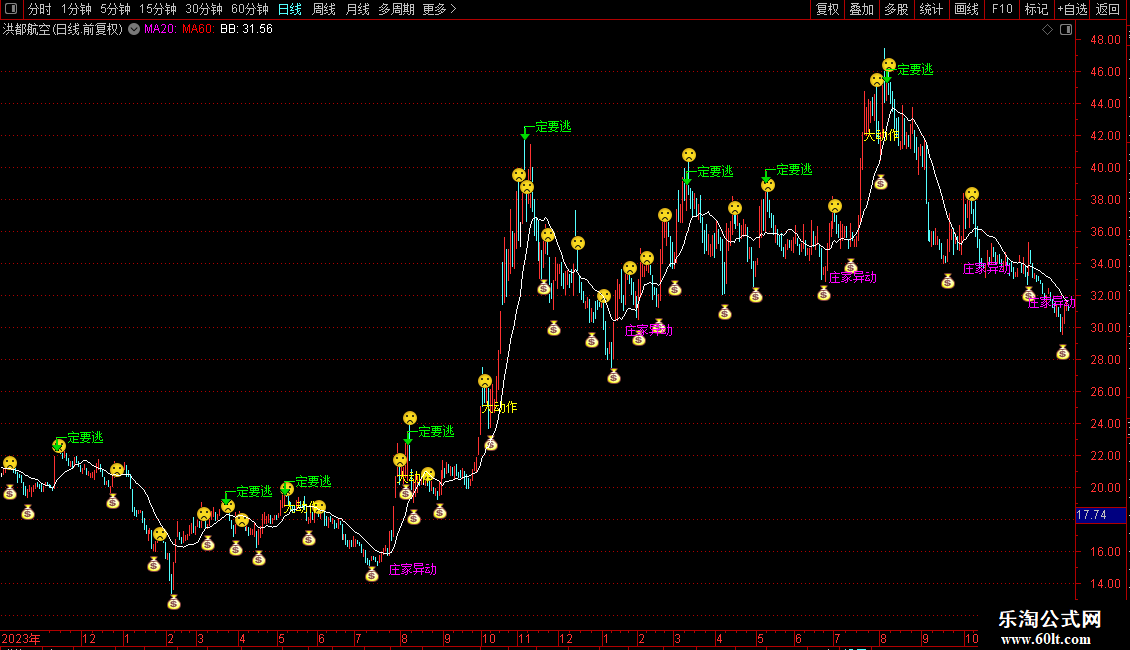Select the 60分钟 period tab
Image resolution: width=1130 pixels, height=650 pixels.
(250, 10)
